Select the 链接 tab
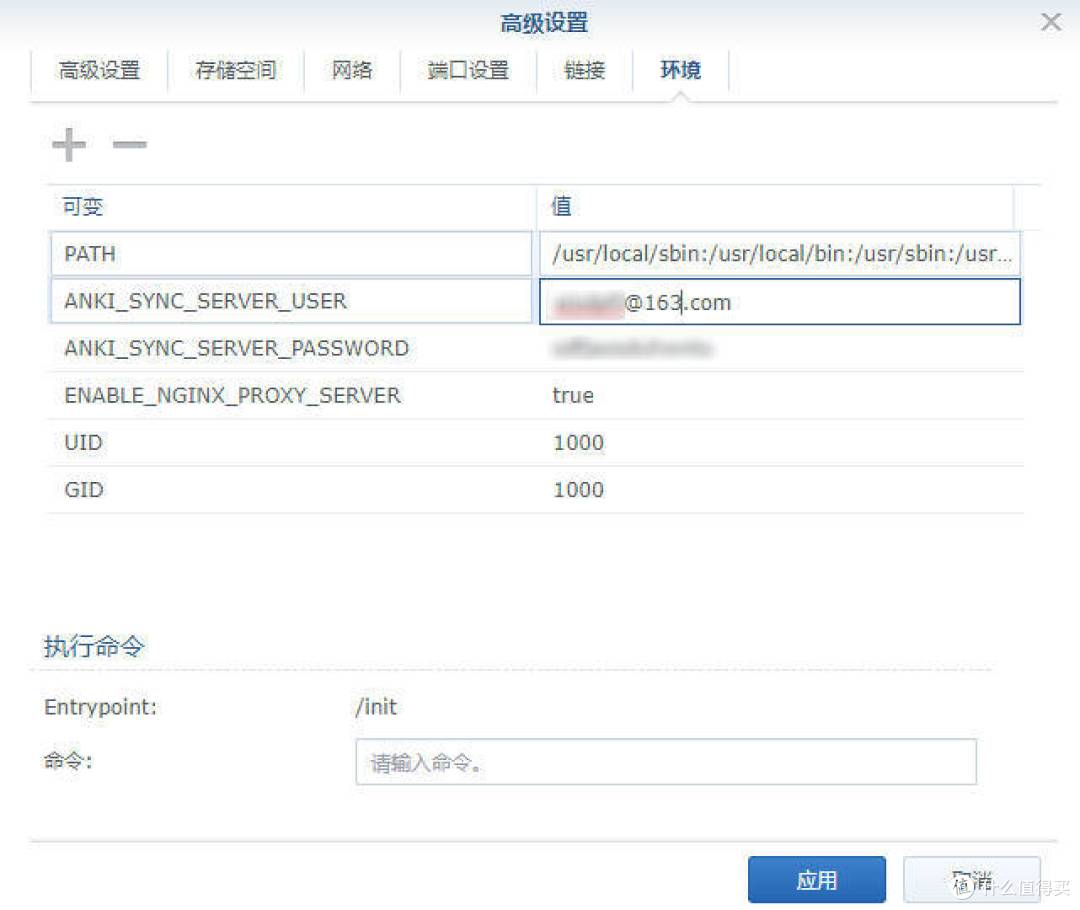The width and height of the screenshot is (1080, 910). [x=584, y=70]
